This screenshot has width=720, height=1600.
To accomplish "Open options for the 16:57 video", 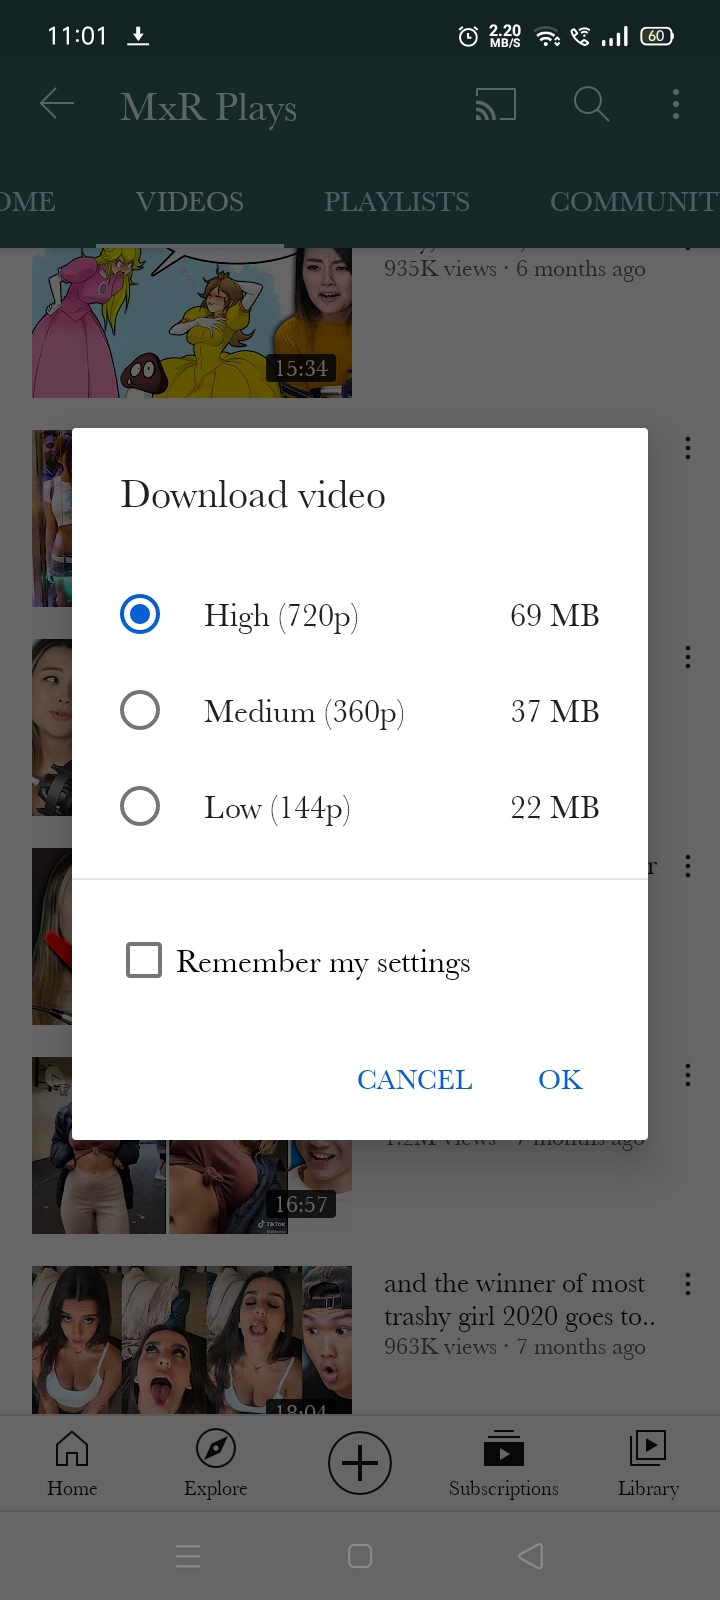I will [x=688, y=1074].
